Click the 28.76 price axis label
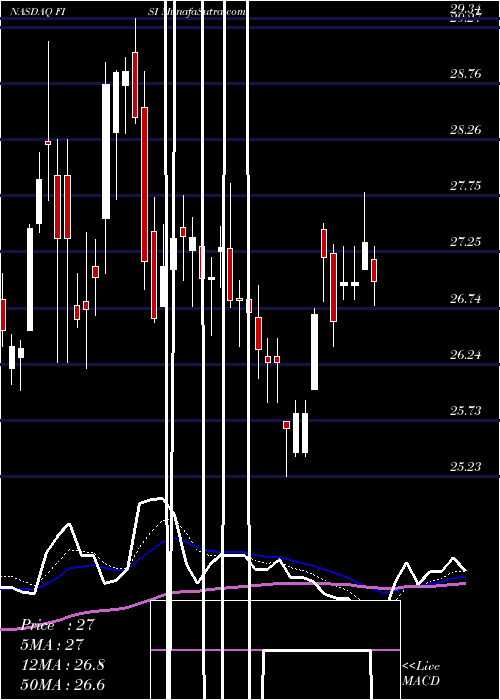Viewport: 500px width, 700px height. [x=465, y=74]
